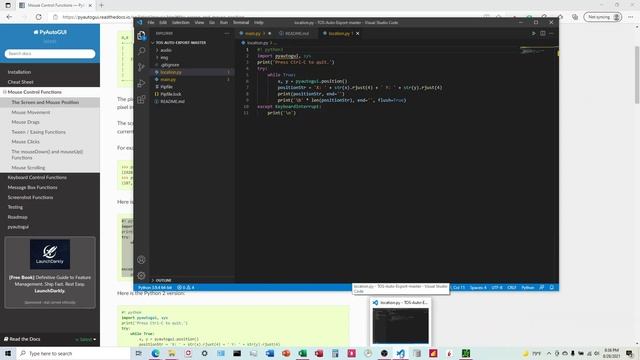640x360 pixels.
Task: Open Excel from the taskbar
Action: pos(302,353)
